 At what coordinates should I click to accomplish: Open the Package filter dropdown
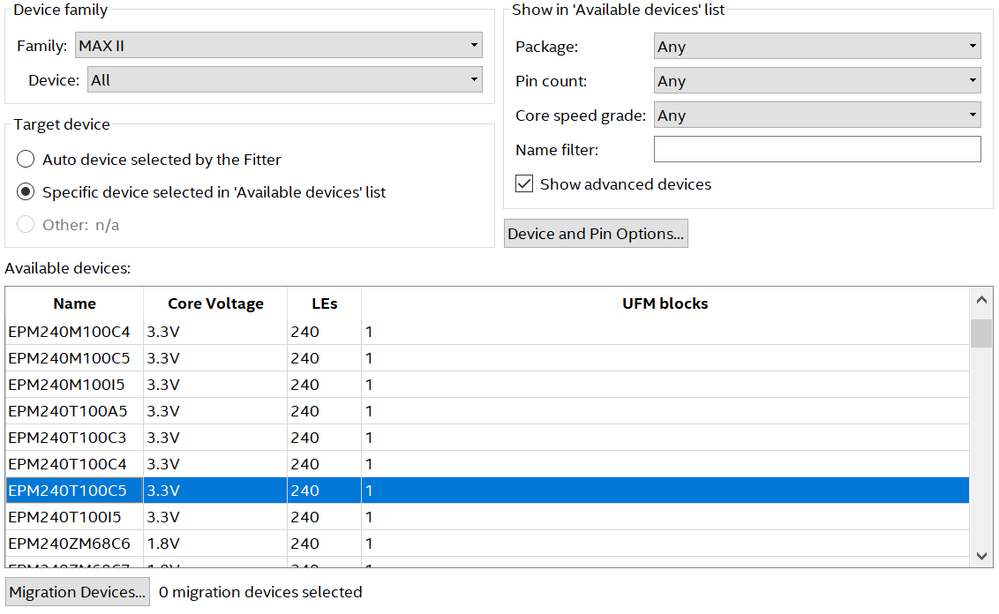816,46
